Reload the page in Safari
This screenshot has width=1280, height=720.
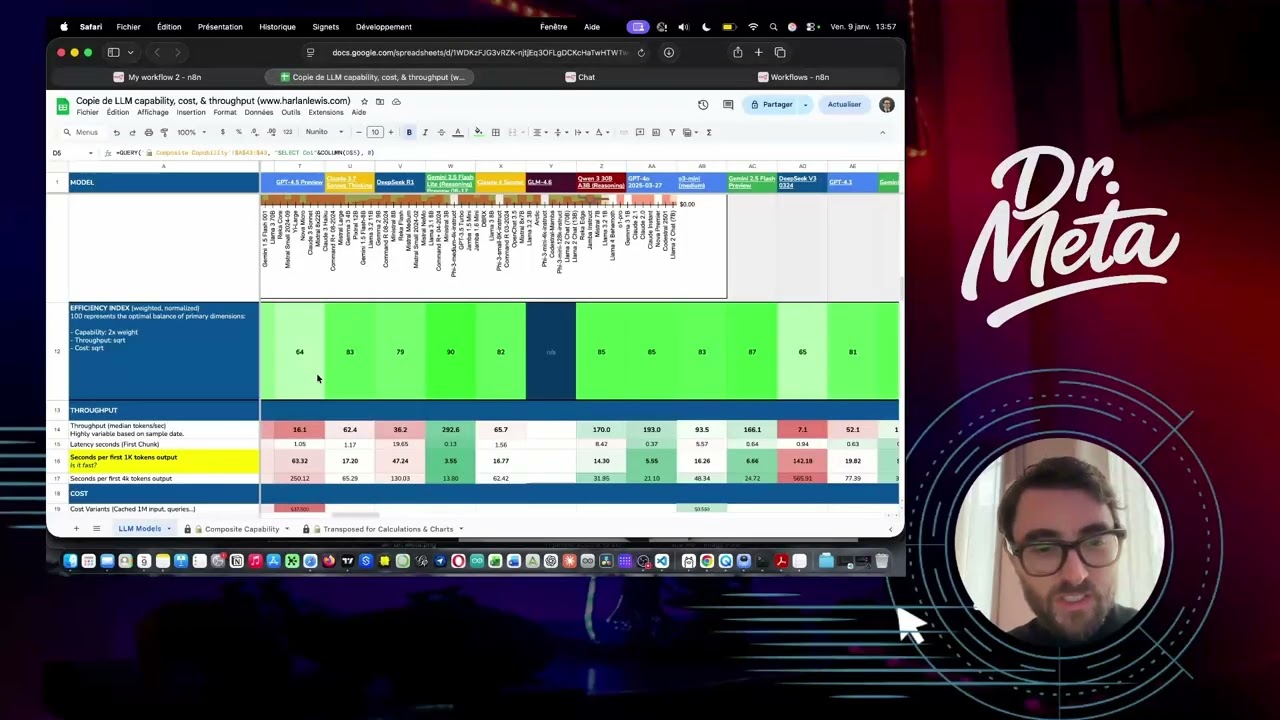click(x=641, y=52)
